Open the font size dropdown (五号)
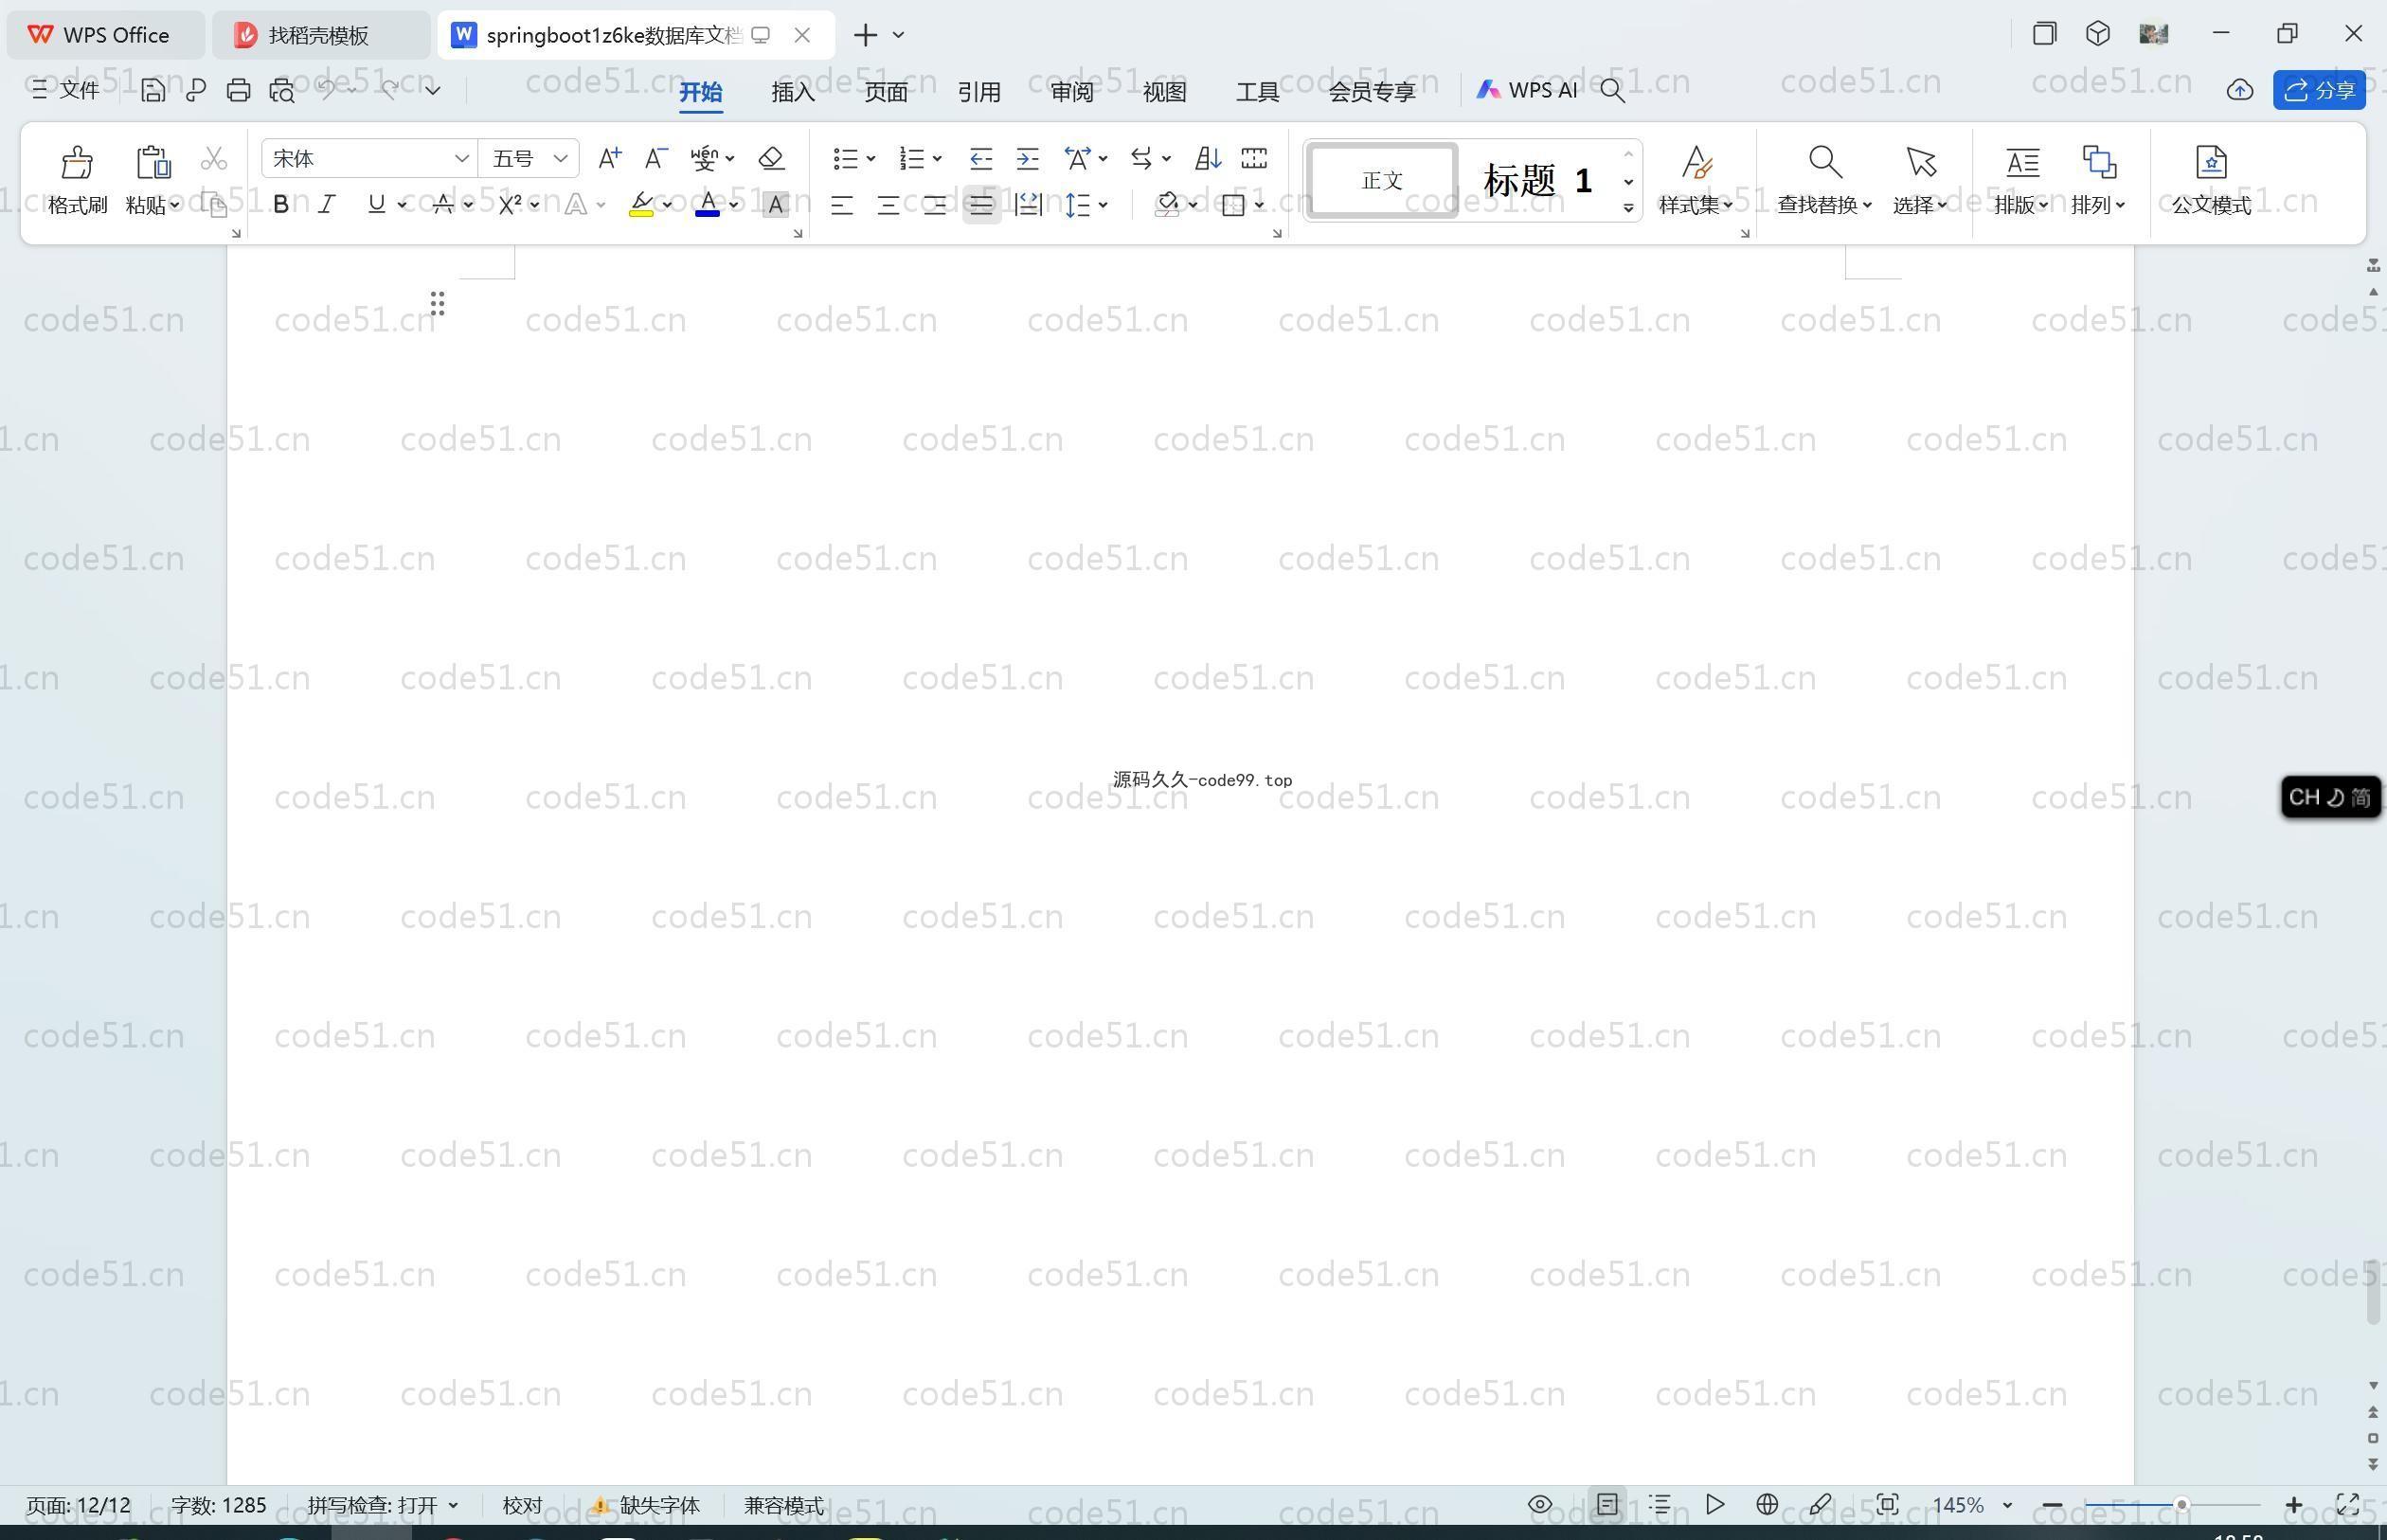 561,158
